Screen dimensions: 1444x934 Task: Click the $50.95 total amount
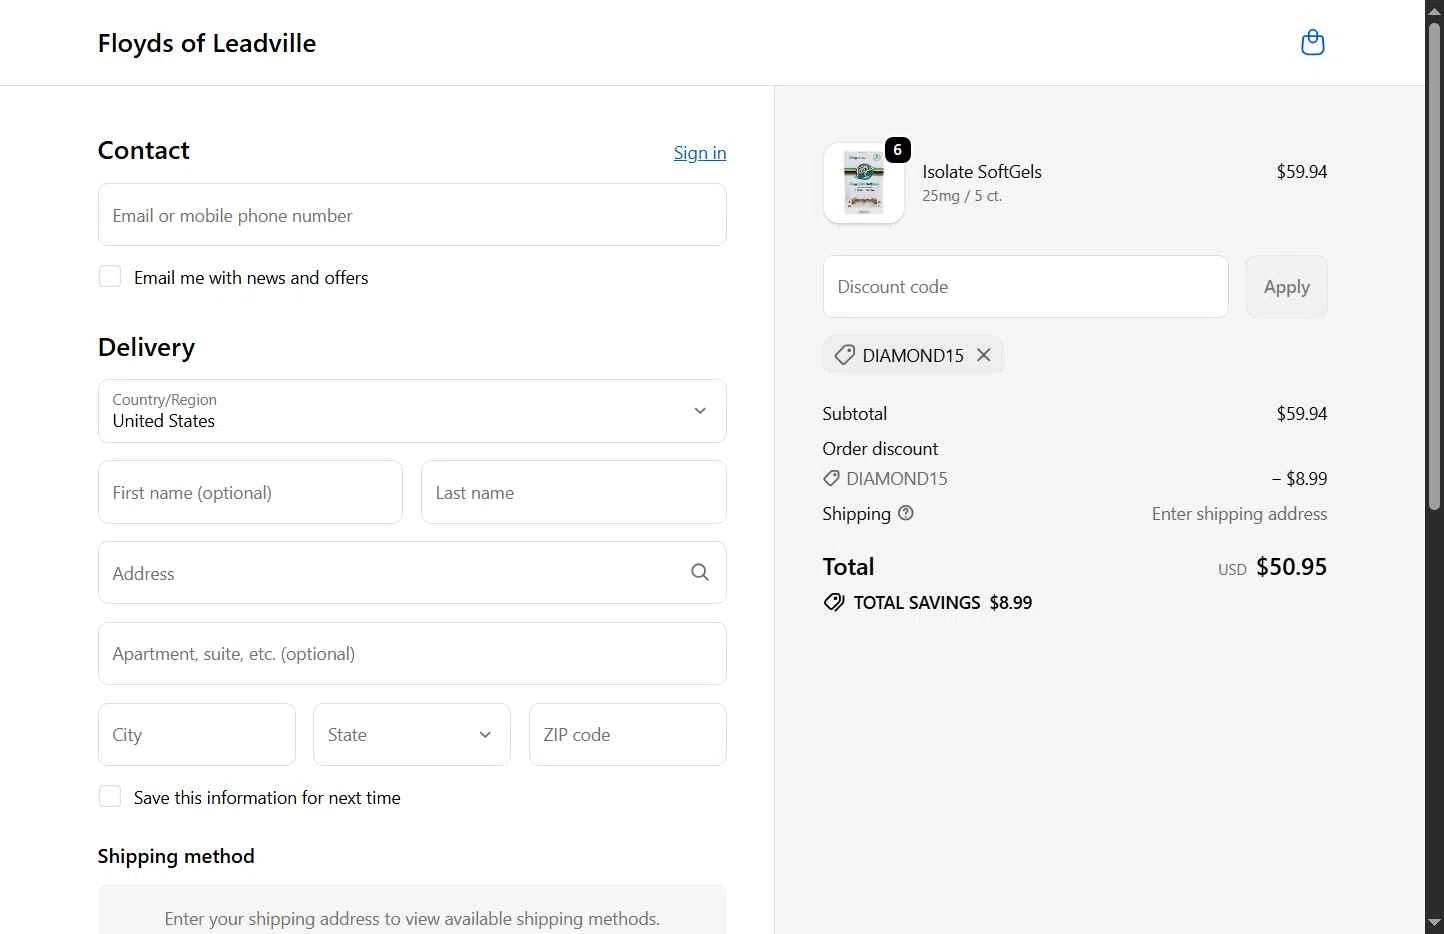click(1291, 567)
